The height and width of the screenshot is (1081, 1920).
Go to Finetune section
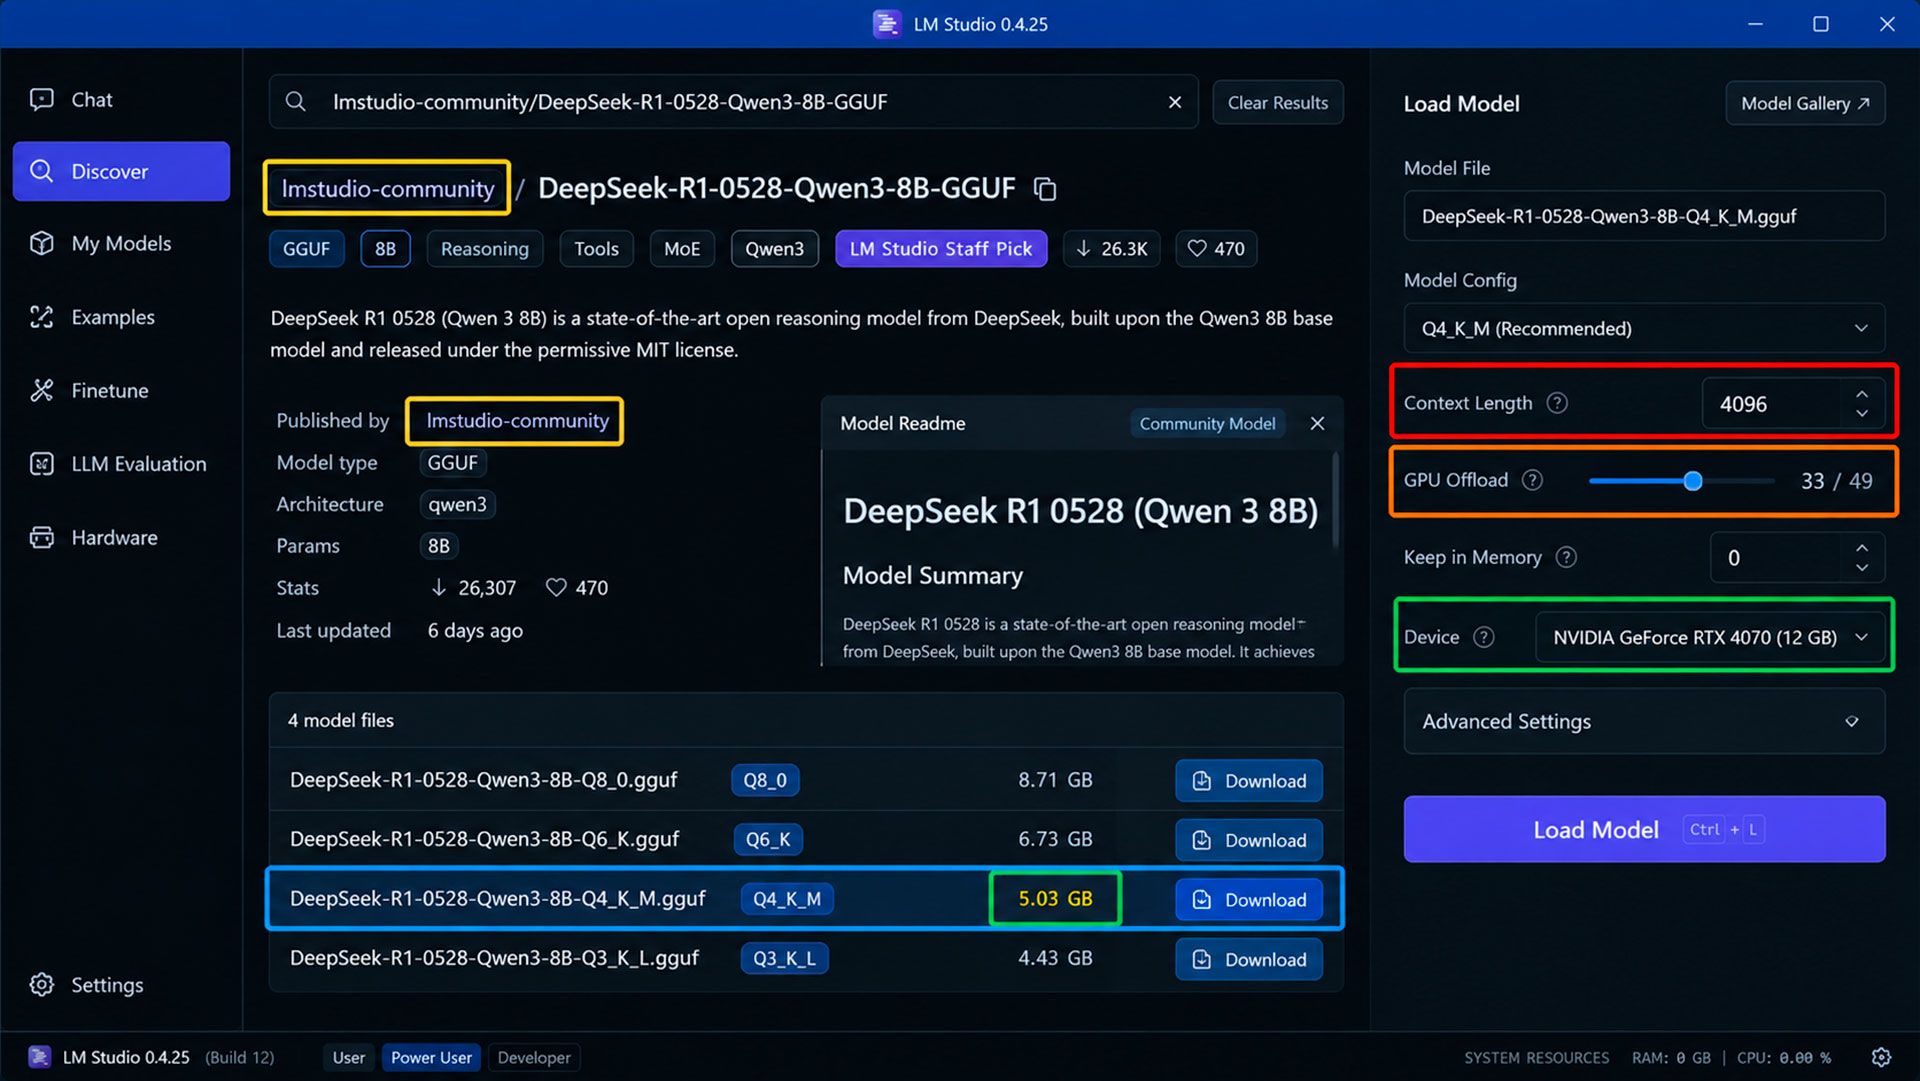(x=89, y=391)
